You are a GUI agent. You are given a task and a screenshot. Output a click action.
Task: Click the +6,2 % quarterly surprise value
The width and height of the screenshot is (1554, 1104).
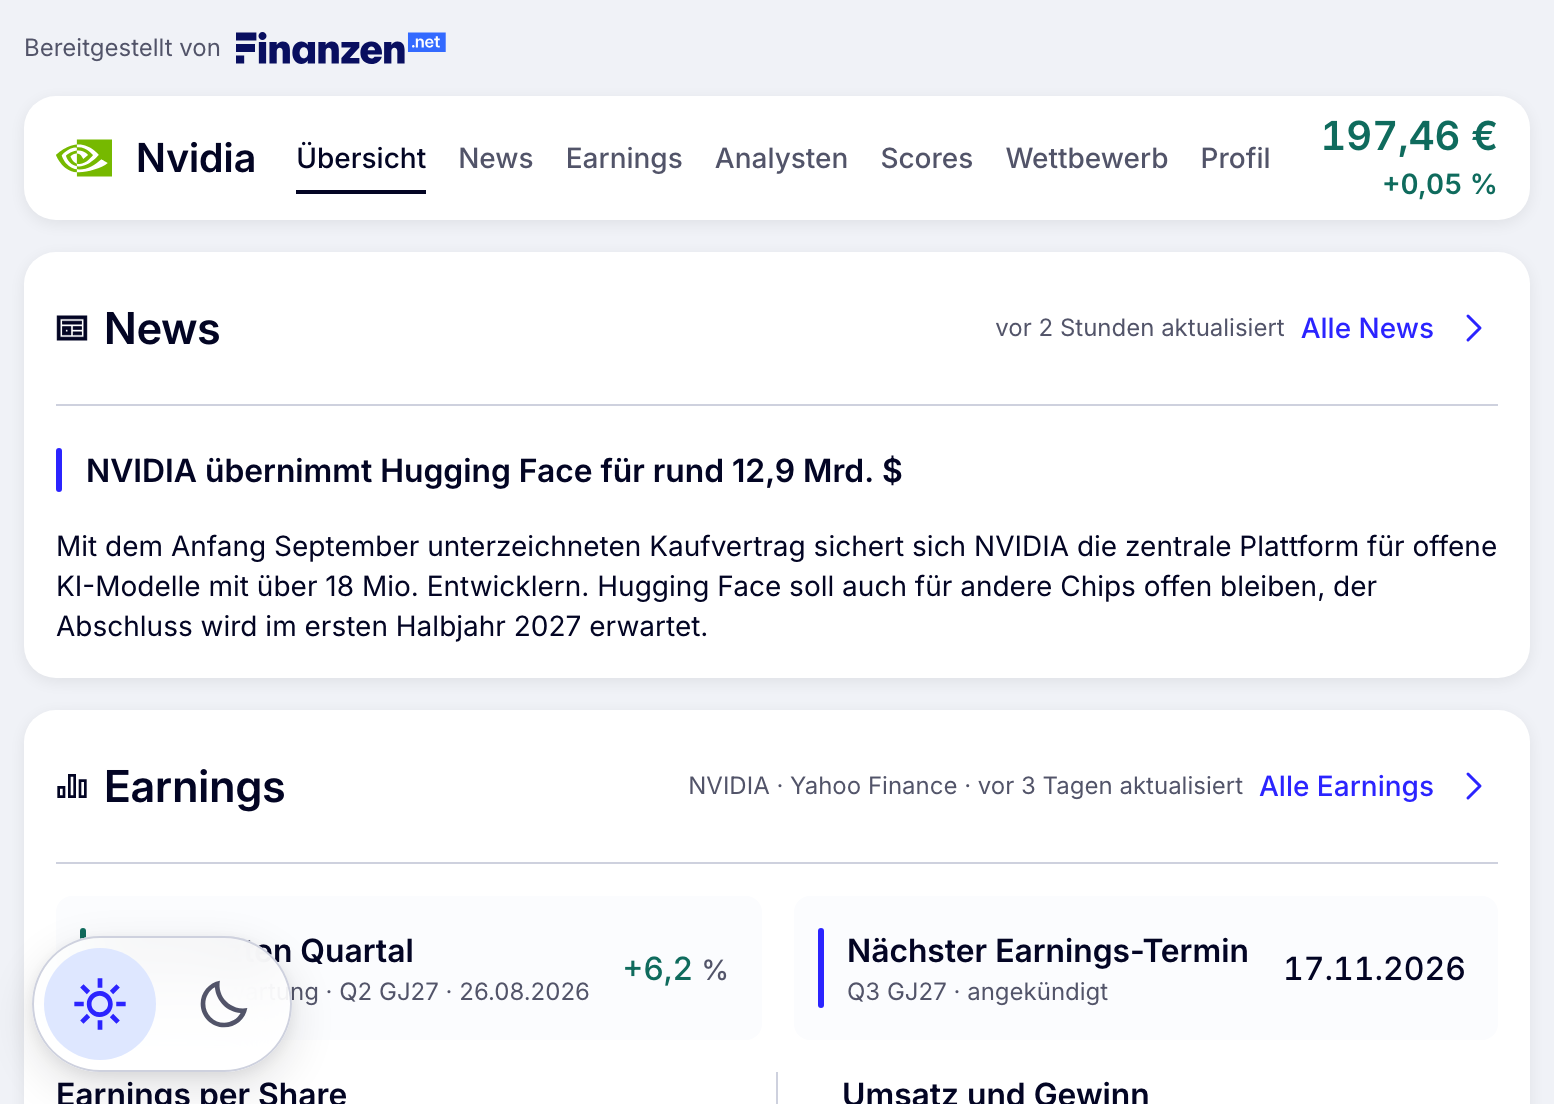[675, 968]
